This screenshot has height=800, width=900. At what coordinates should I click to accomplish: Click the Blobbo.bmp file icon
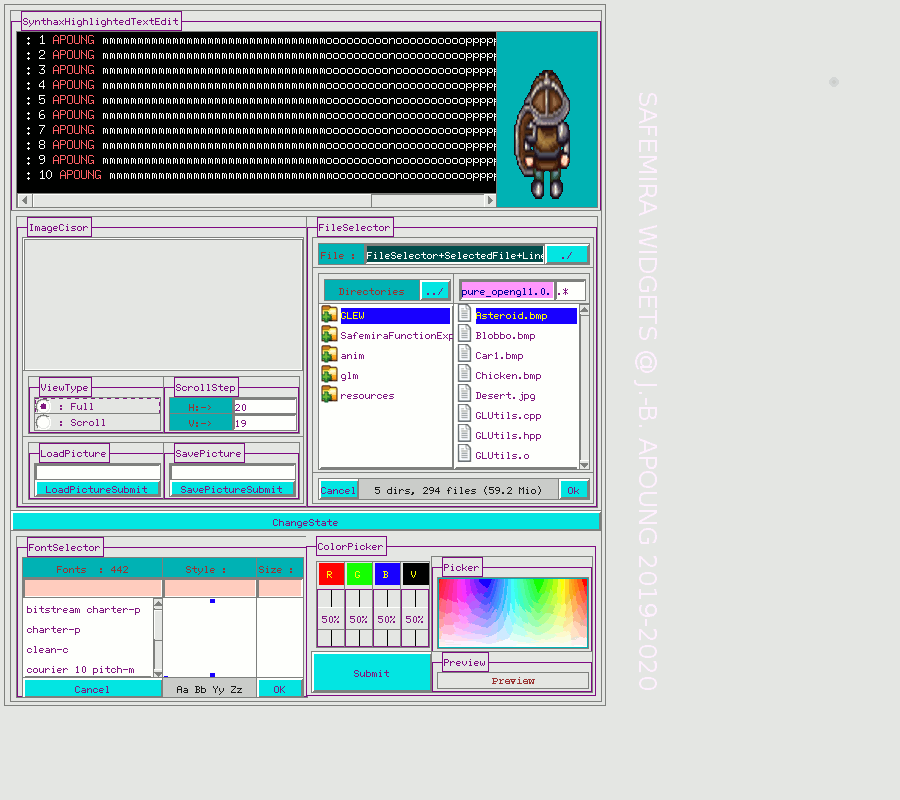click(465, 335)
